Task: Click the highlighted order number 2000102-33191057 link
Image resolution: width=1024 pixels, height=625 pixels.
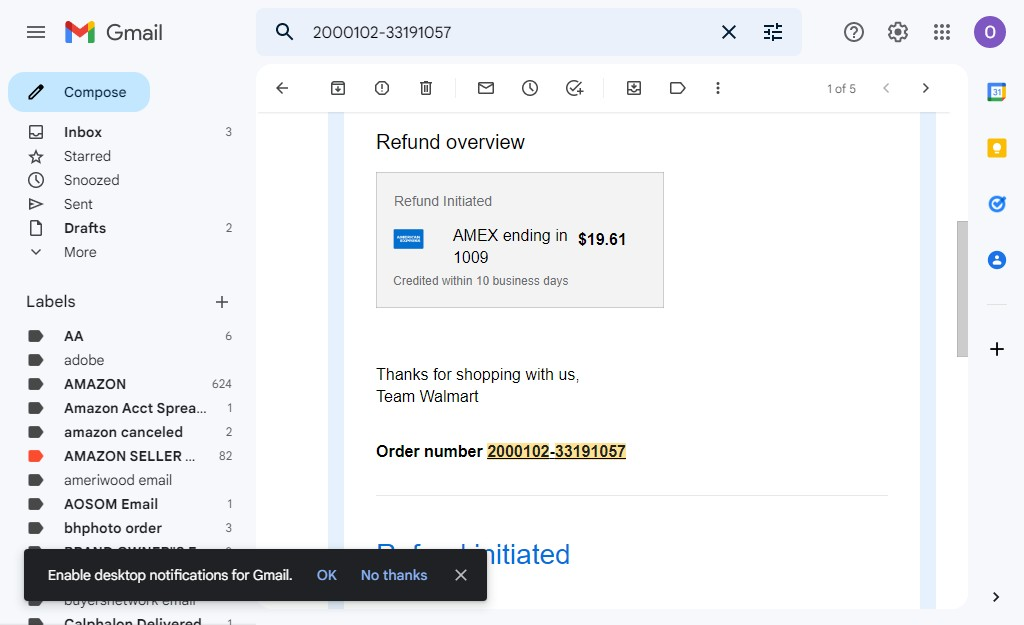Action: [x=556, y=451]
